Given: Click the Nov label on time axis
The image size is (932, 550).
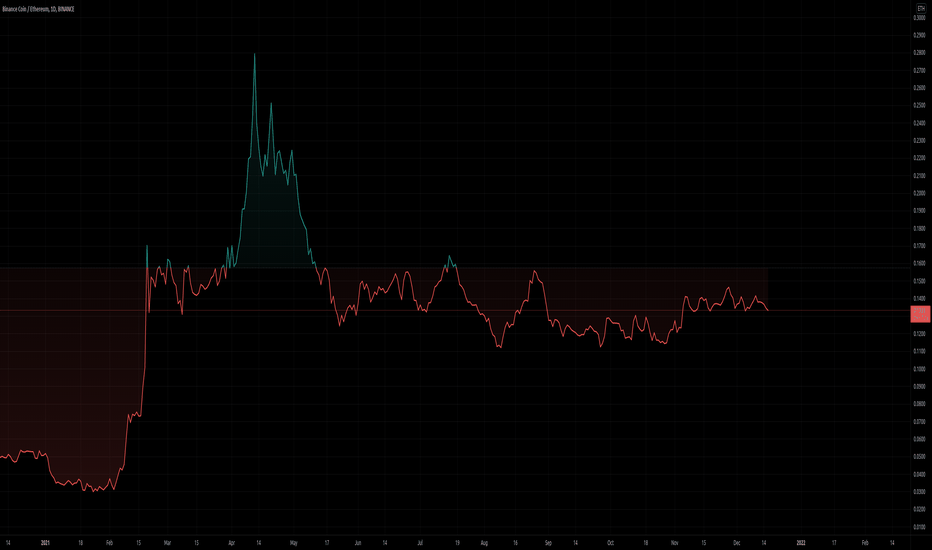Looking at the screenshot, I should point(675,543).
